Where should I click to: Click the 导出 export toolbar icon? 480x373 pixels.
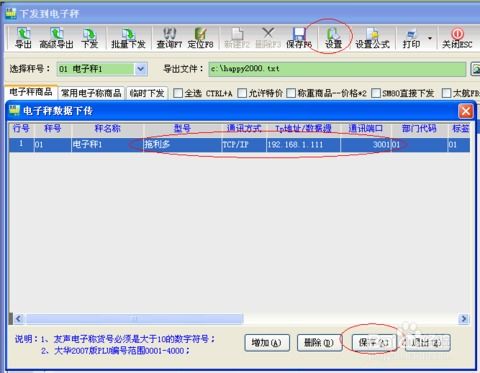[x=23, y=38]
